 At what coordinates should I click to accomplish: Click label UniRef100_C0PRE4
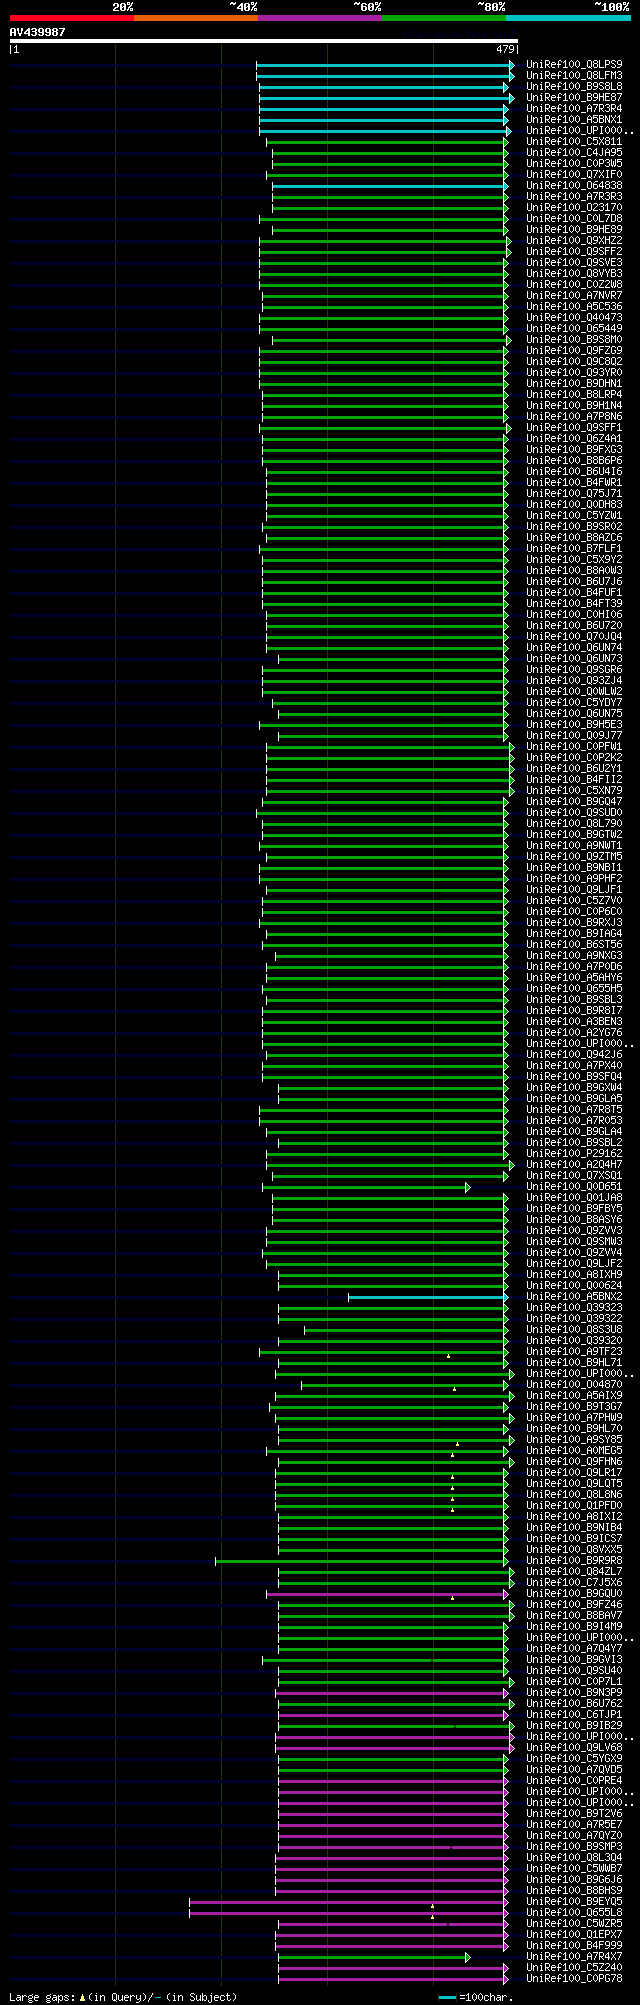pos(574,1780)
